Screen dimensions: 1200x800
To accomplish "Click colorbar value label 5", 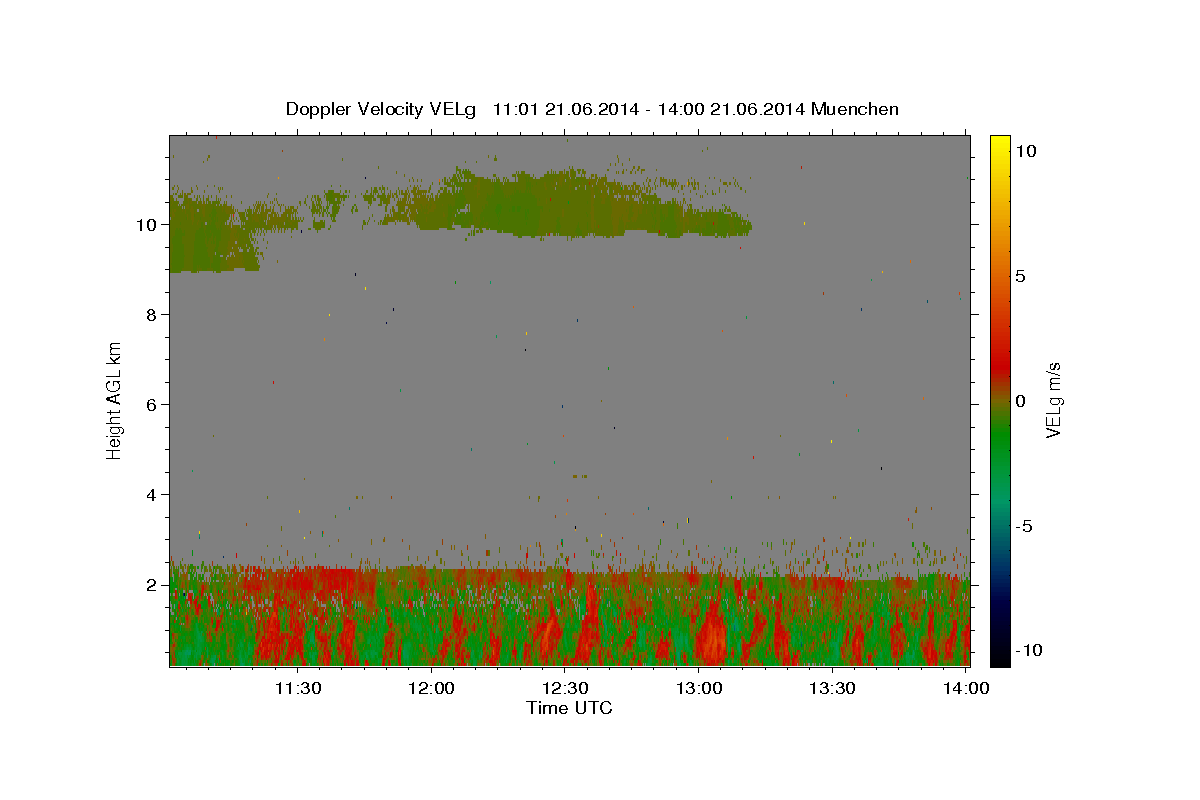I will point(1020,276).
